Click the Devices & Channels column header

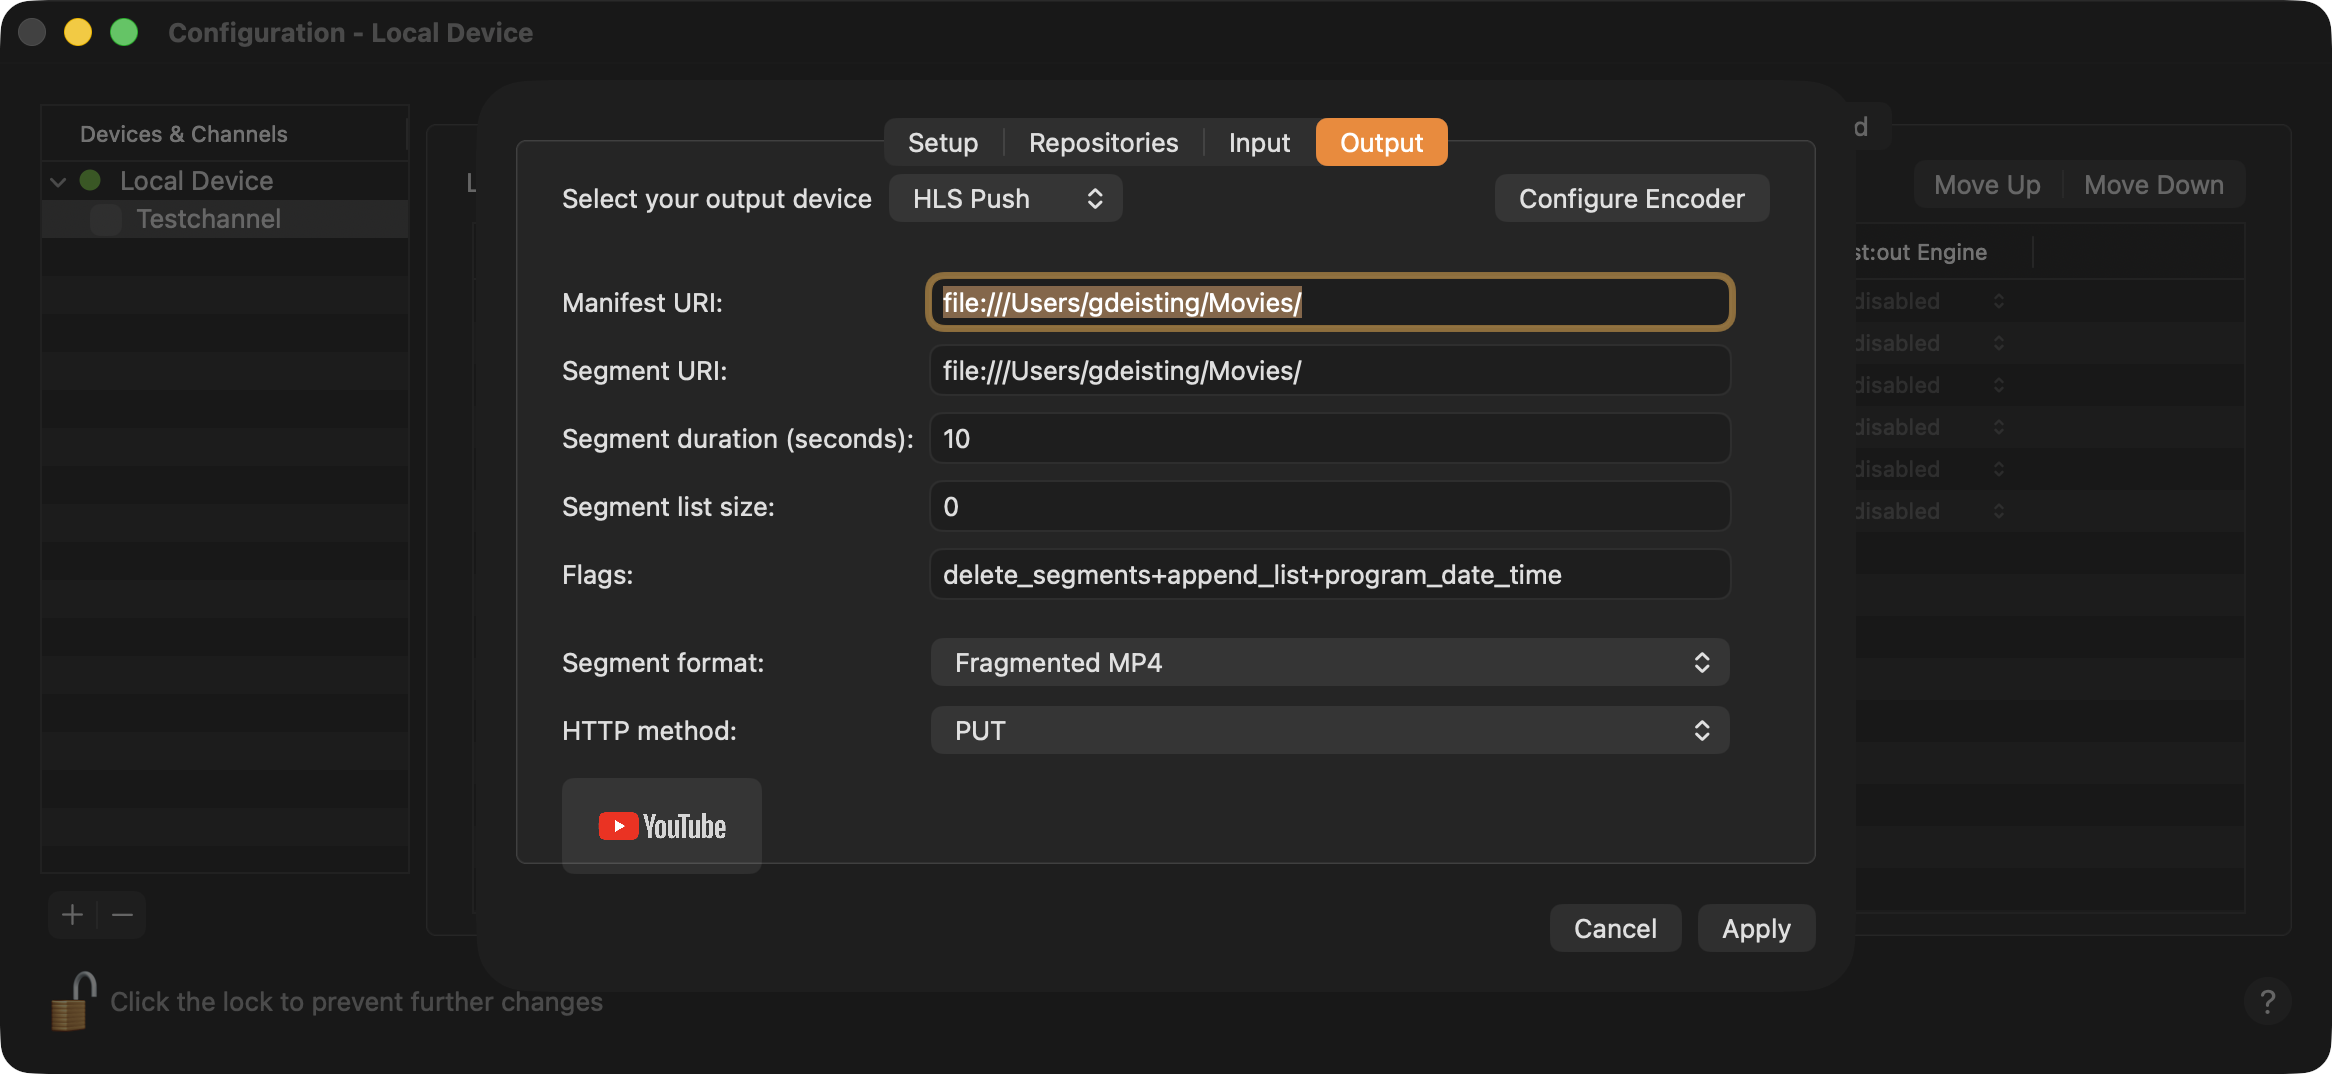click(x=224, y=134)
